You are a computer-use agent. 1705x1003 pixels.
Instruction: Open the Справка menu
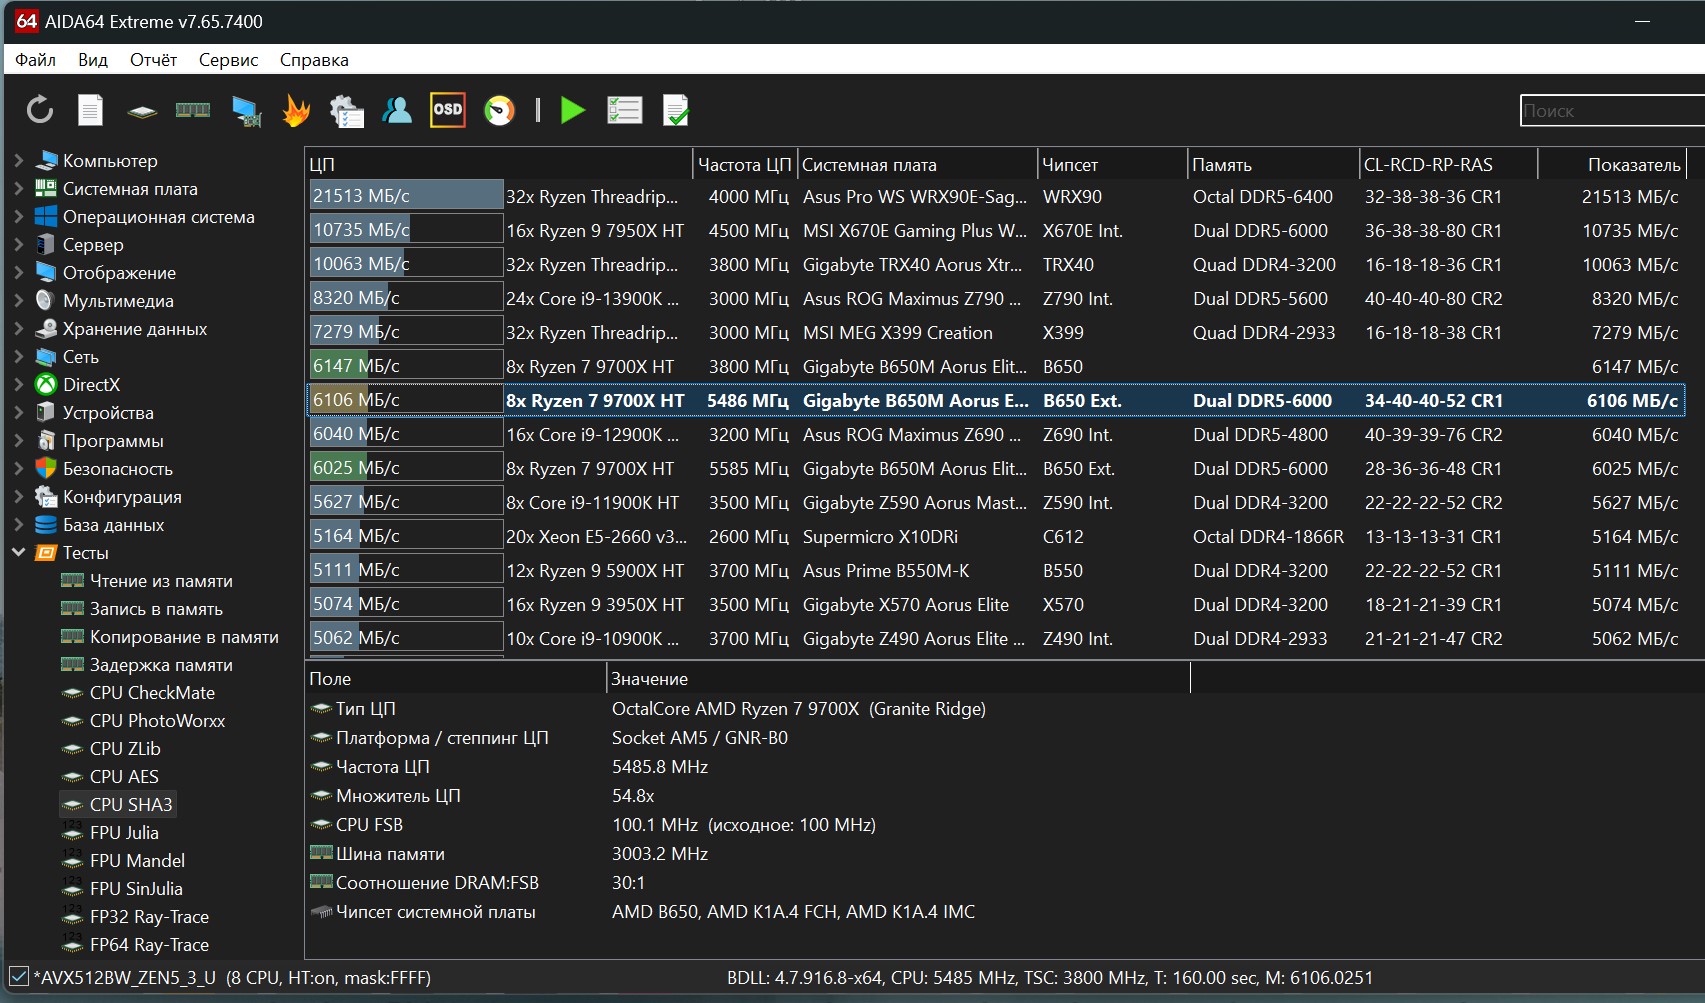point(314,60)
